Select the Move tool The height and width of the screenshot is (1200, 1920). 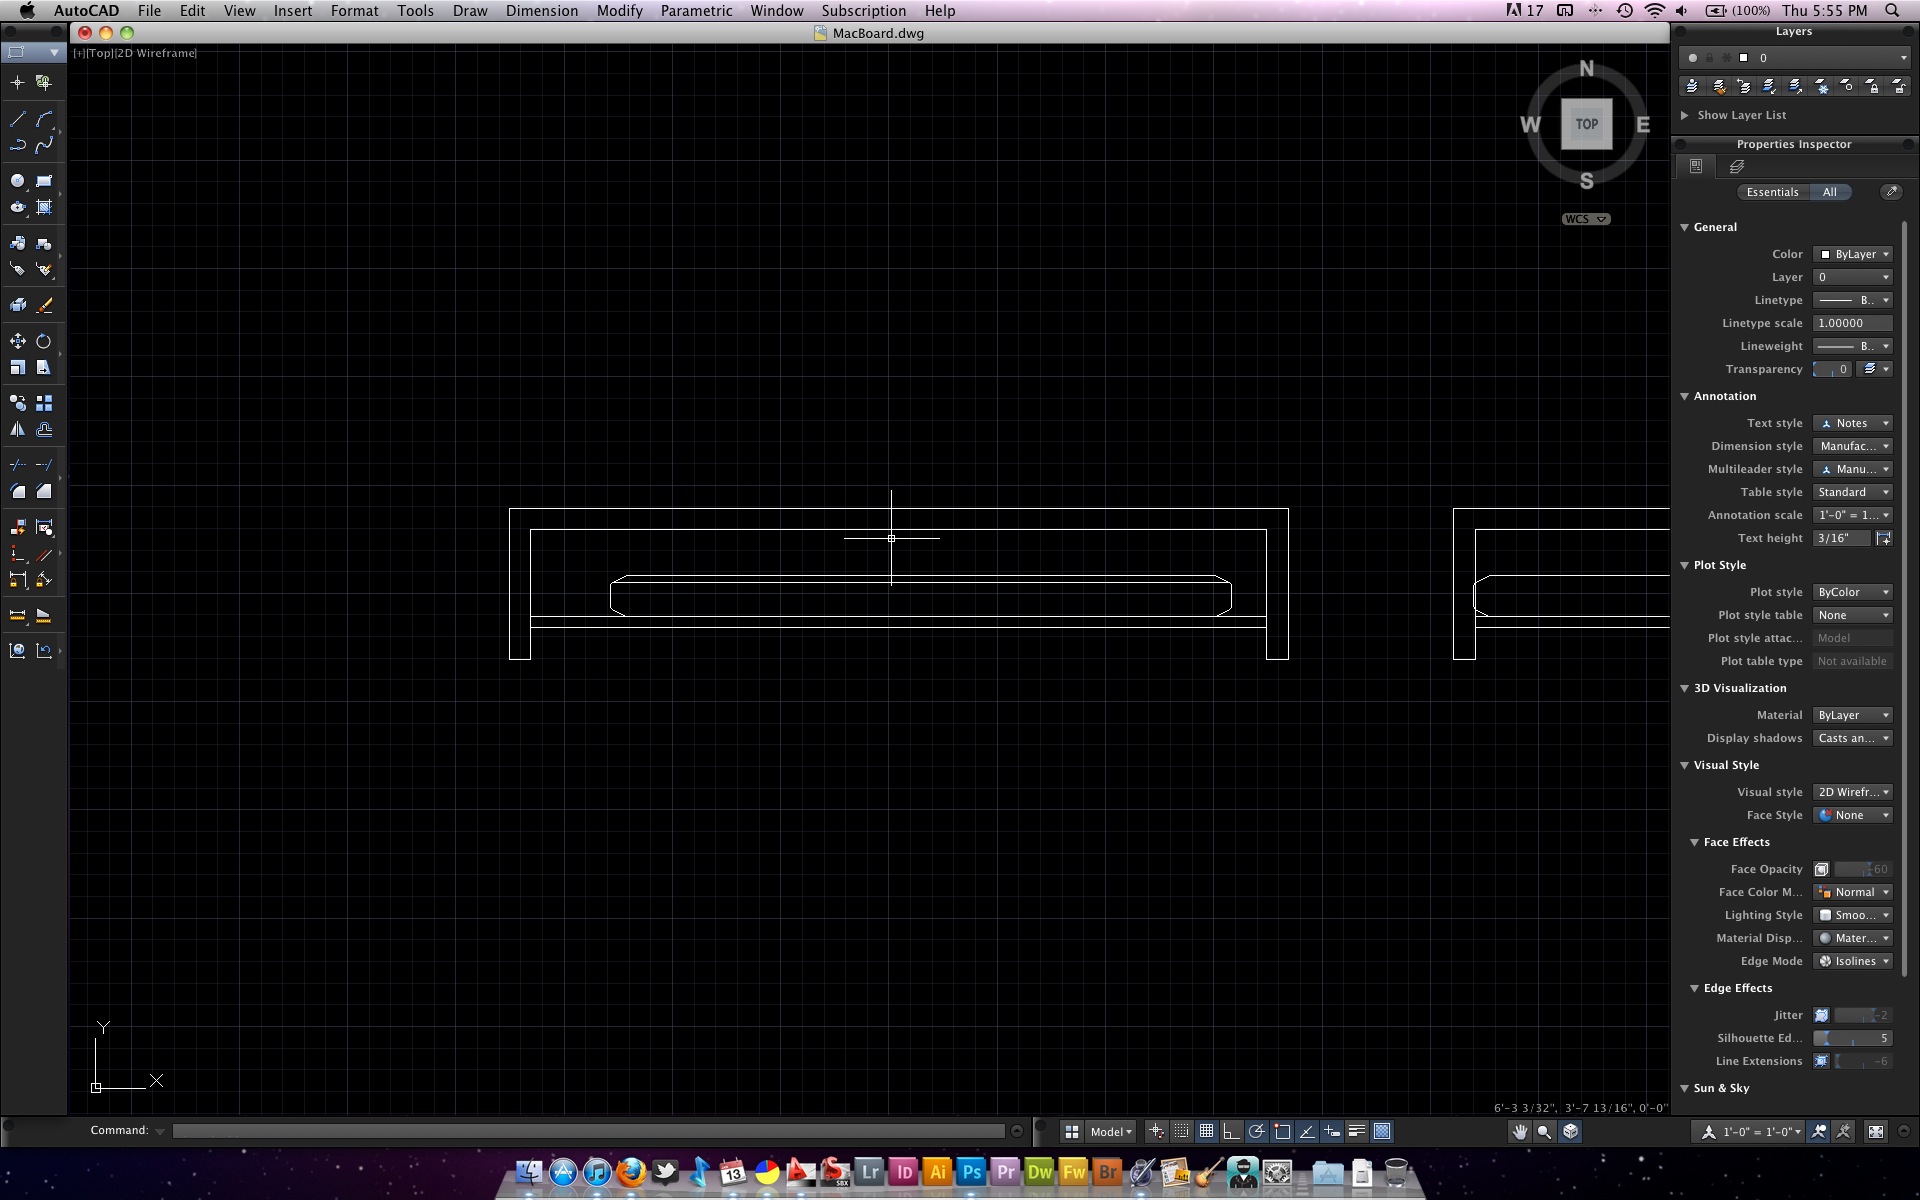pyautogui.click(x=18, y=341)
